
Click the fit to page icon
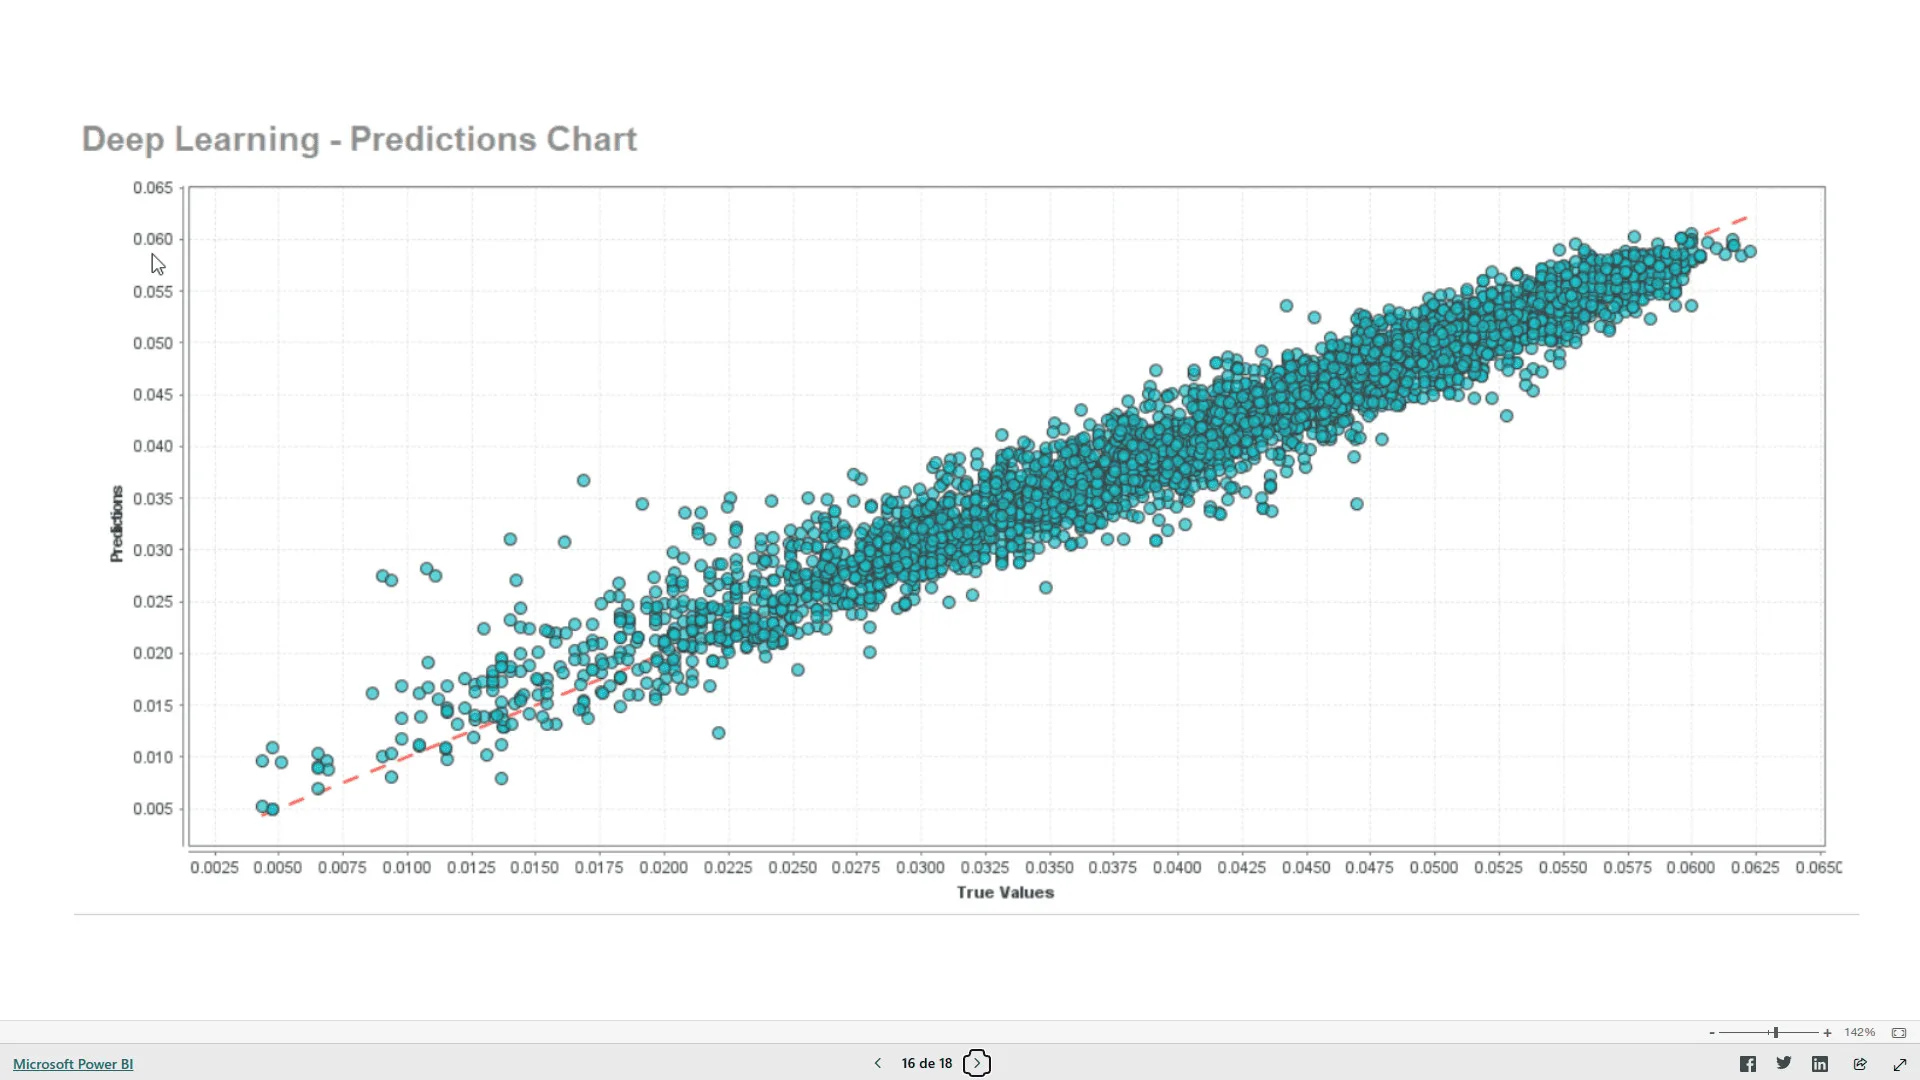[1899, 1033]
